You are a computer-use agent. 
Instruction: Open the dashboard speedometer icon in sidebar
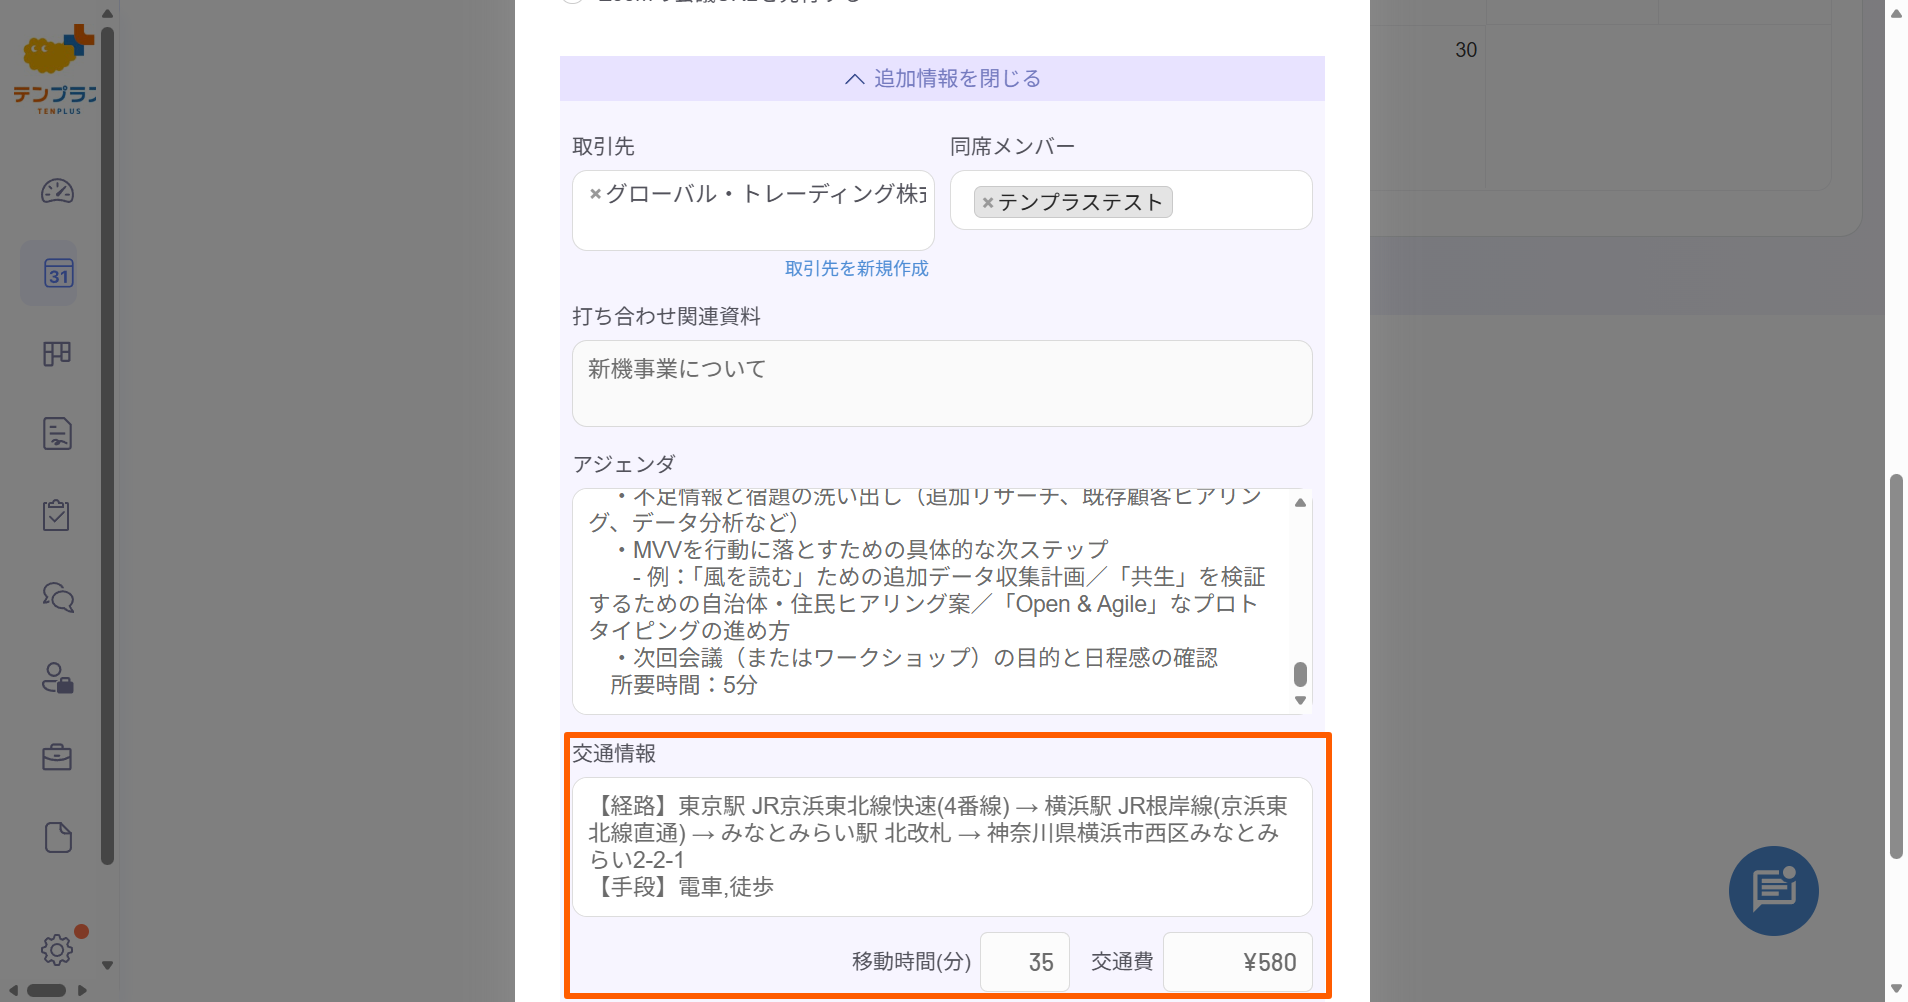pyautogui.click(x=57, y=191)
